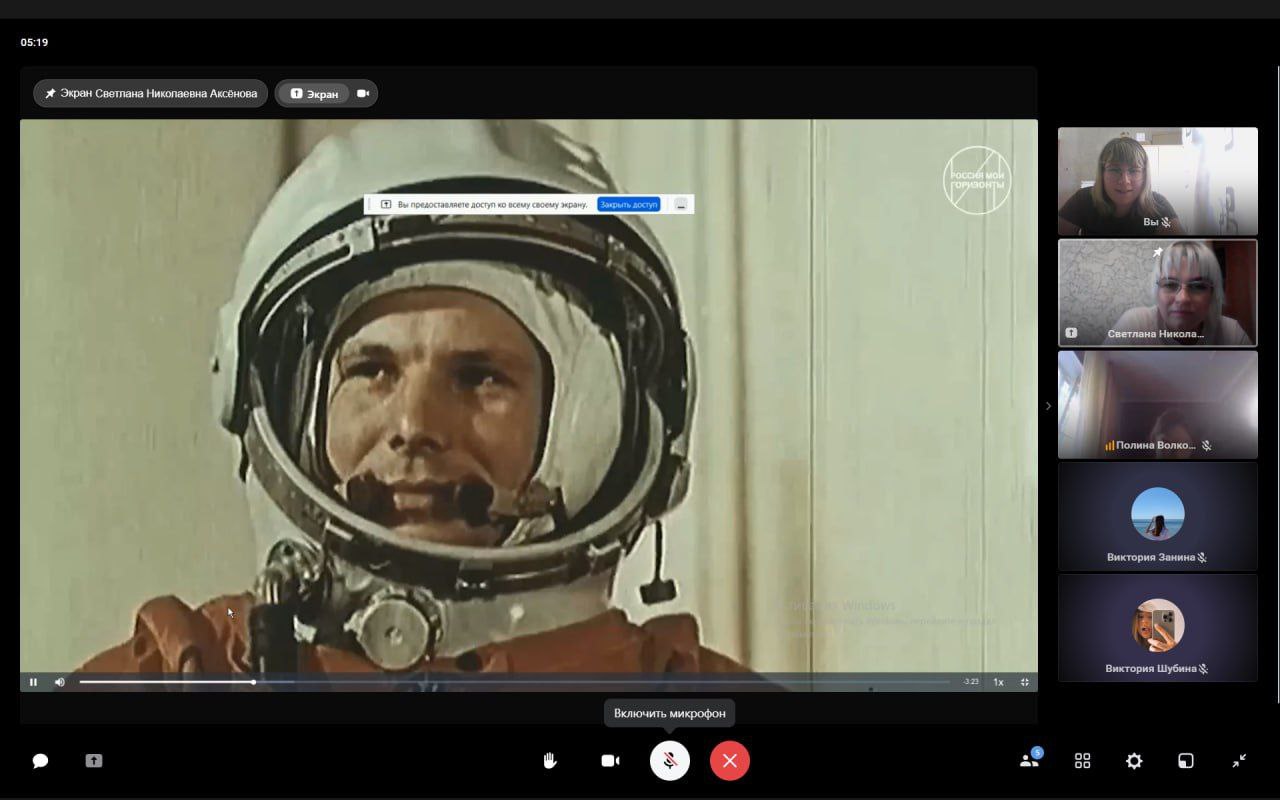This screenshot has height=800, width=1280.
Task: Select Полина Волко... video tile
Action: [x=1158, y=405]
